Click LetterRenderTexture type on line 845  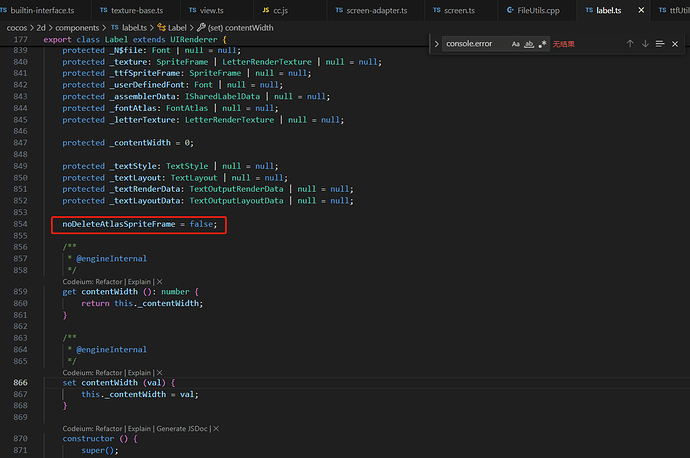[229, 120]
